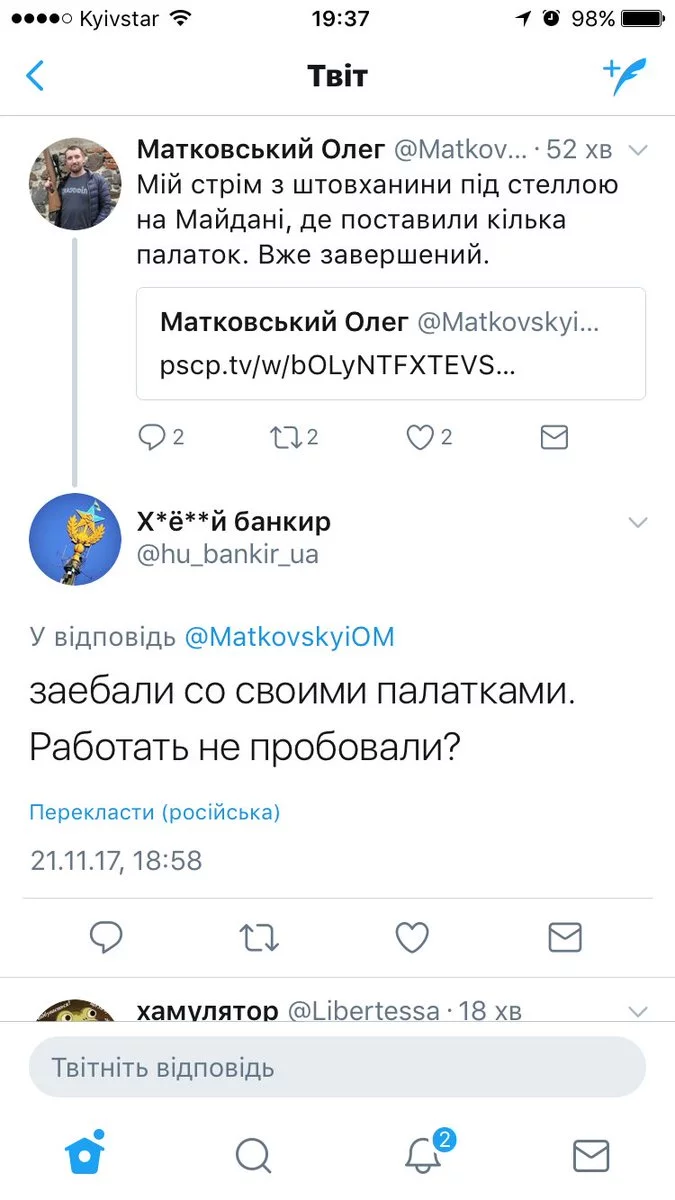Expand options chevron on хамулятор's tweet

click(637, 1010)
